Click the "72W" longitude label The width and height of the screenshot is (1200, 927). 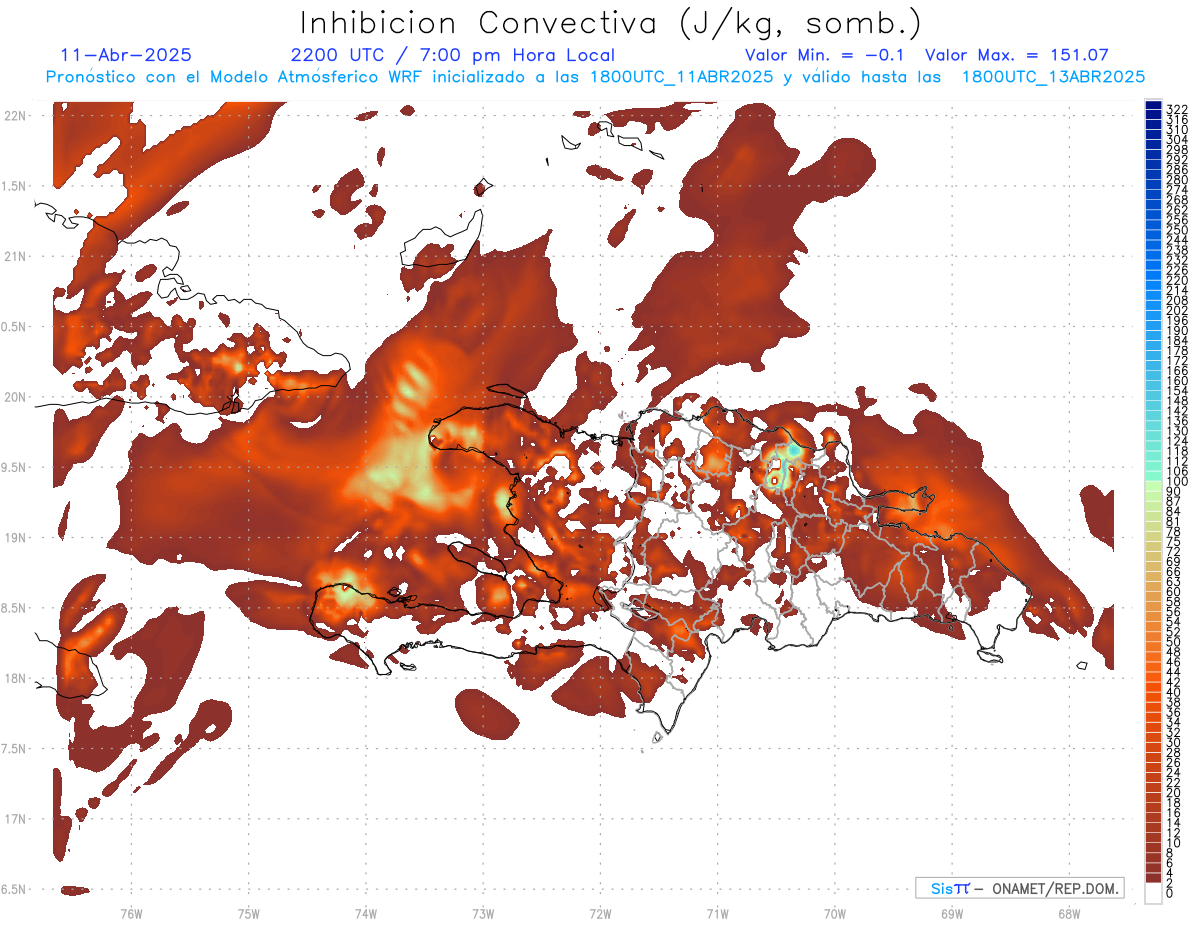(600, 913)
